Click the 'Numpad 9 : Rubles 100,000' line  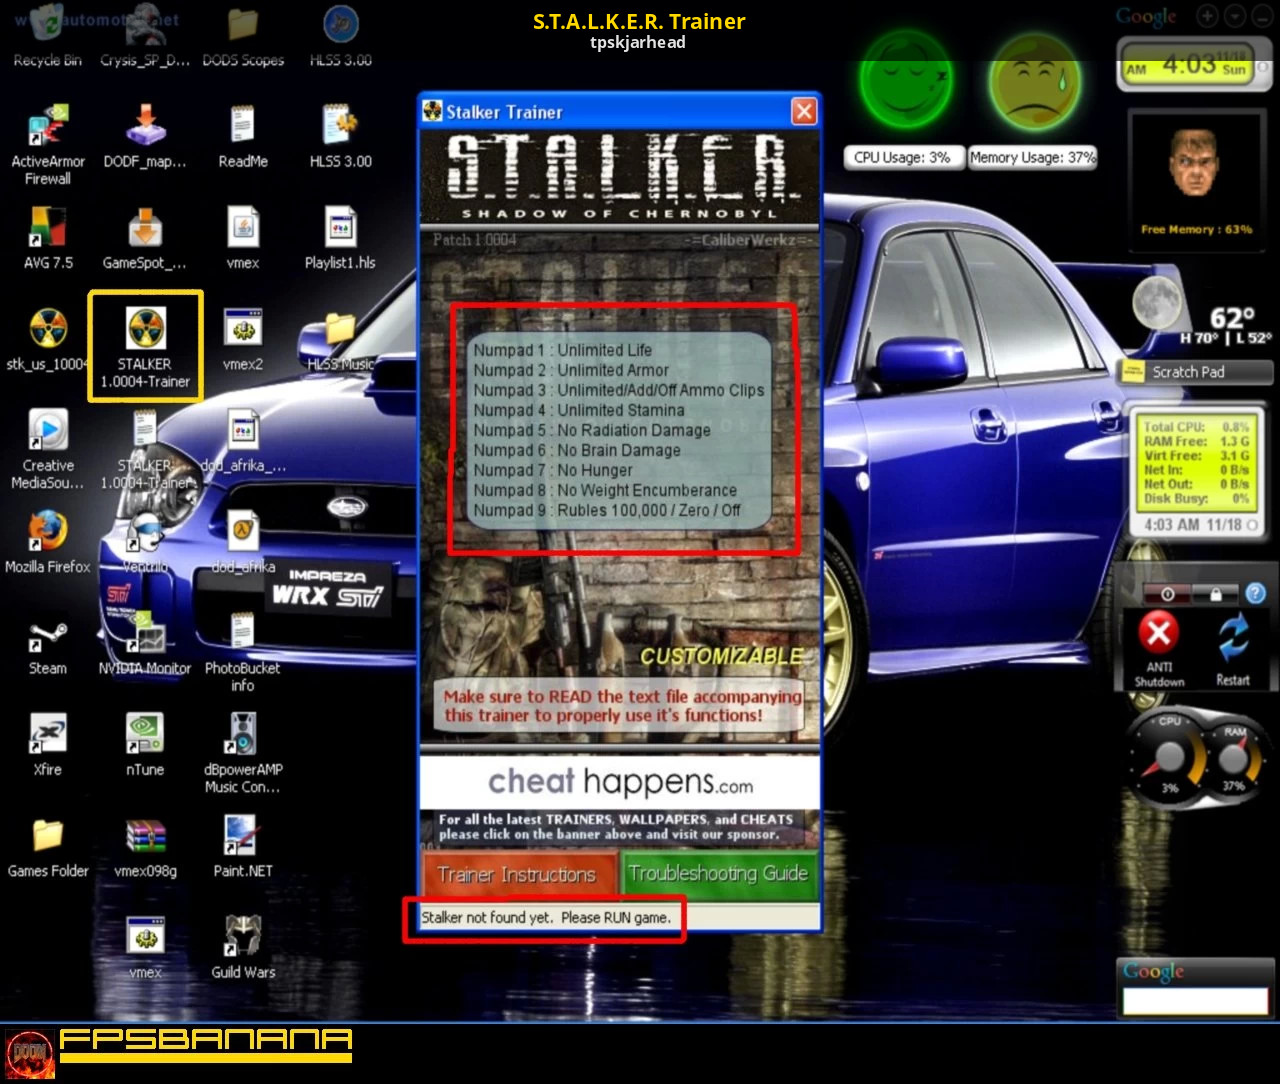pyautogui.click(x=607, y=510)
